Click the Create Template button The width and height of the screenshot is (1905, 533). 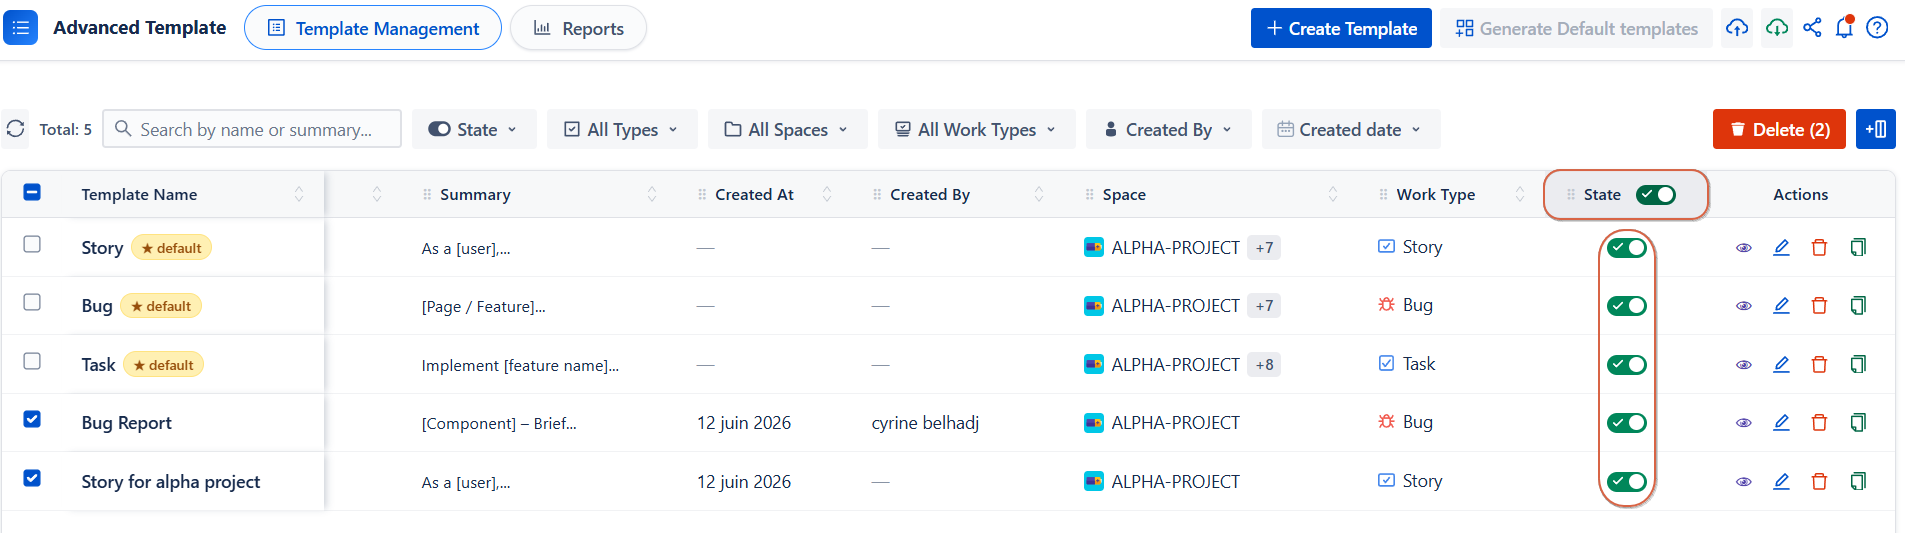(1341, 28)
